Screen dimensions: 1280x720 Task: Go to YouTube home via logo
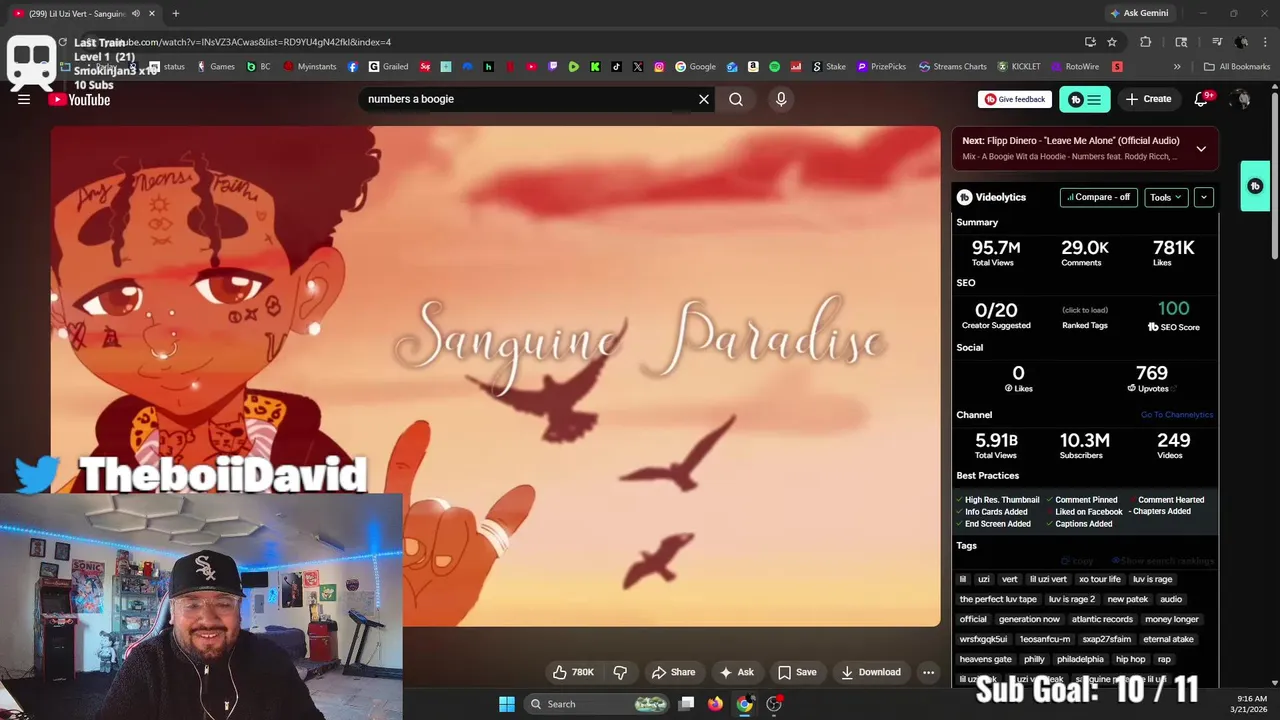tap(80, 99)
